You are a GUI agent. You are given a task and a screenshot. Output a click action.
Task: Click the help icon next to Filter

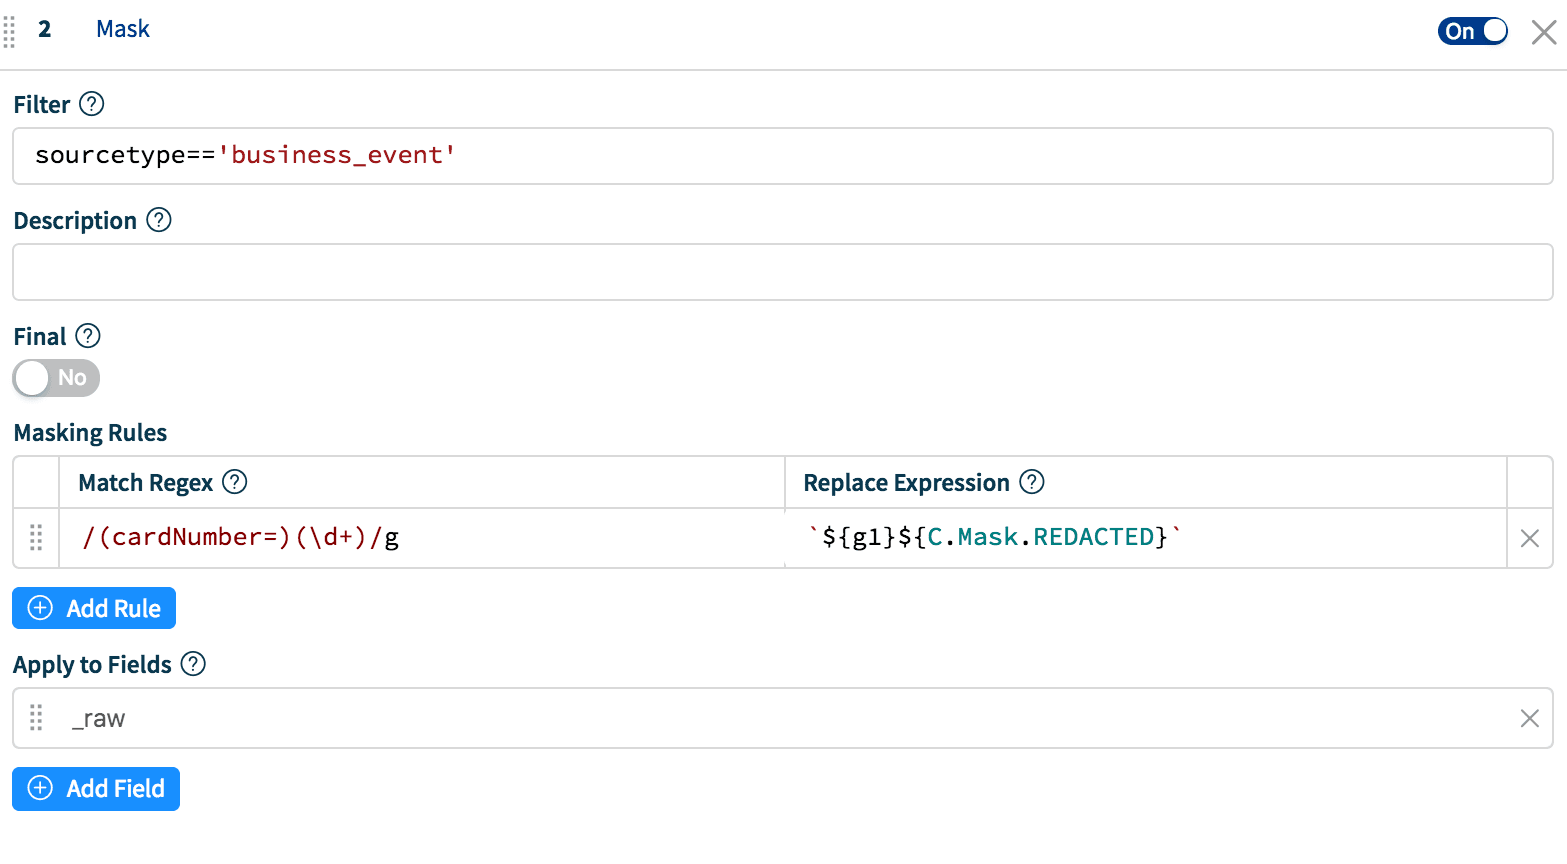click(x=91, y=104)
